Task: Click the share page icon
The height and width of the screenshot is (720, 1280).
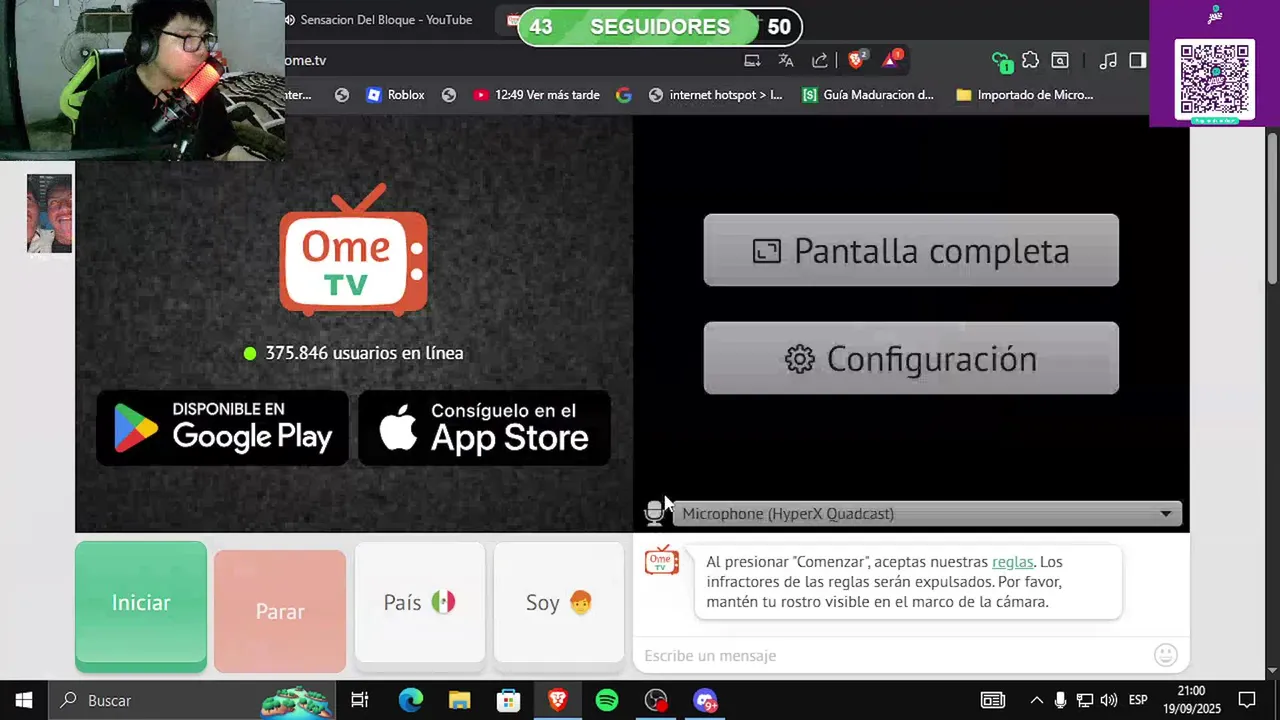Action: tap(820, 61)
